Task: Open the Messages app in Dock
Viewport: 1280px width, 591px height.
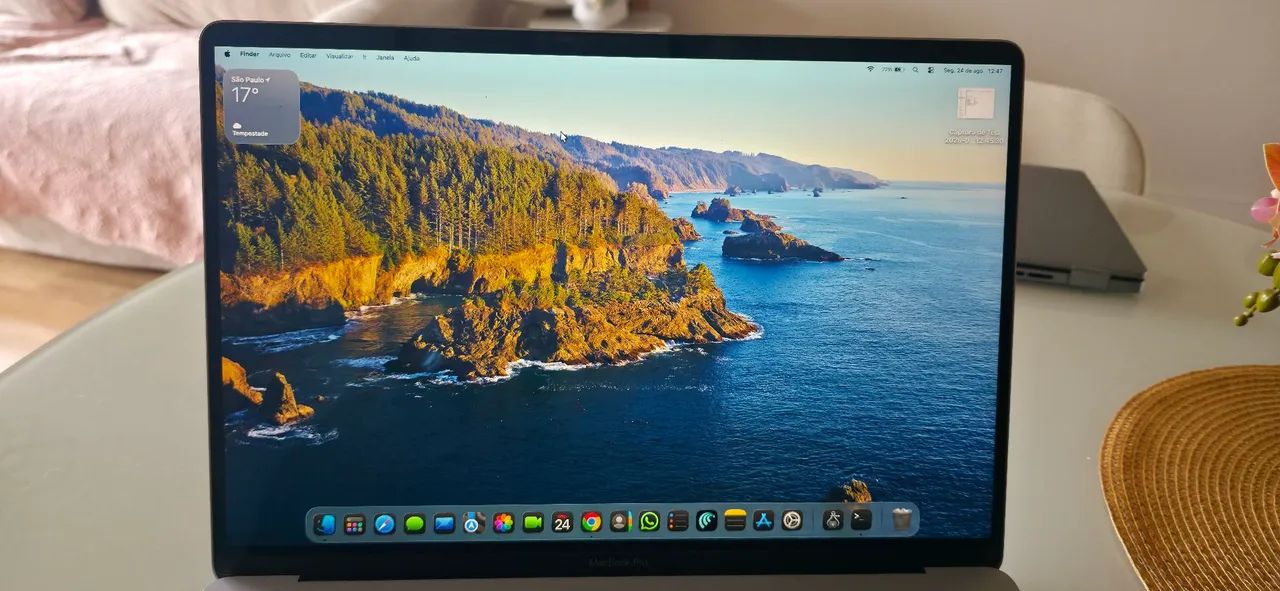Action: [414, 523]
